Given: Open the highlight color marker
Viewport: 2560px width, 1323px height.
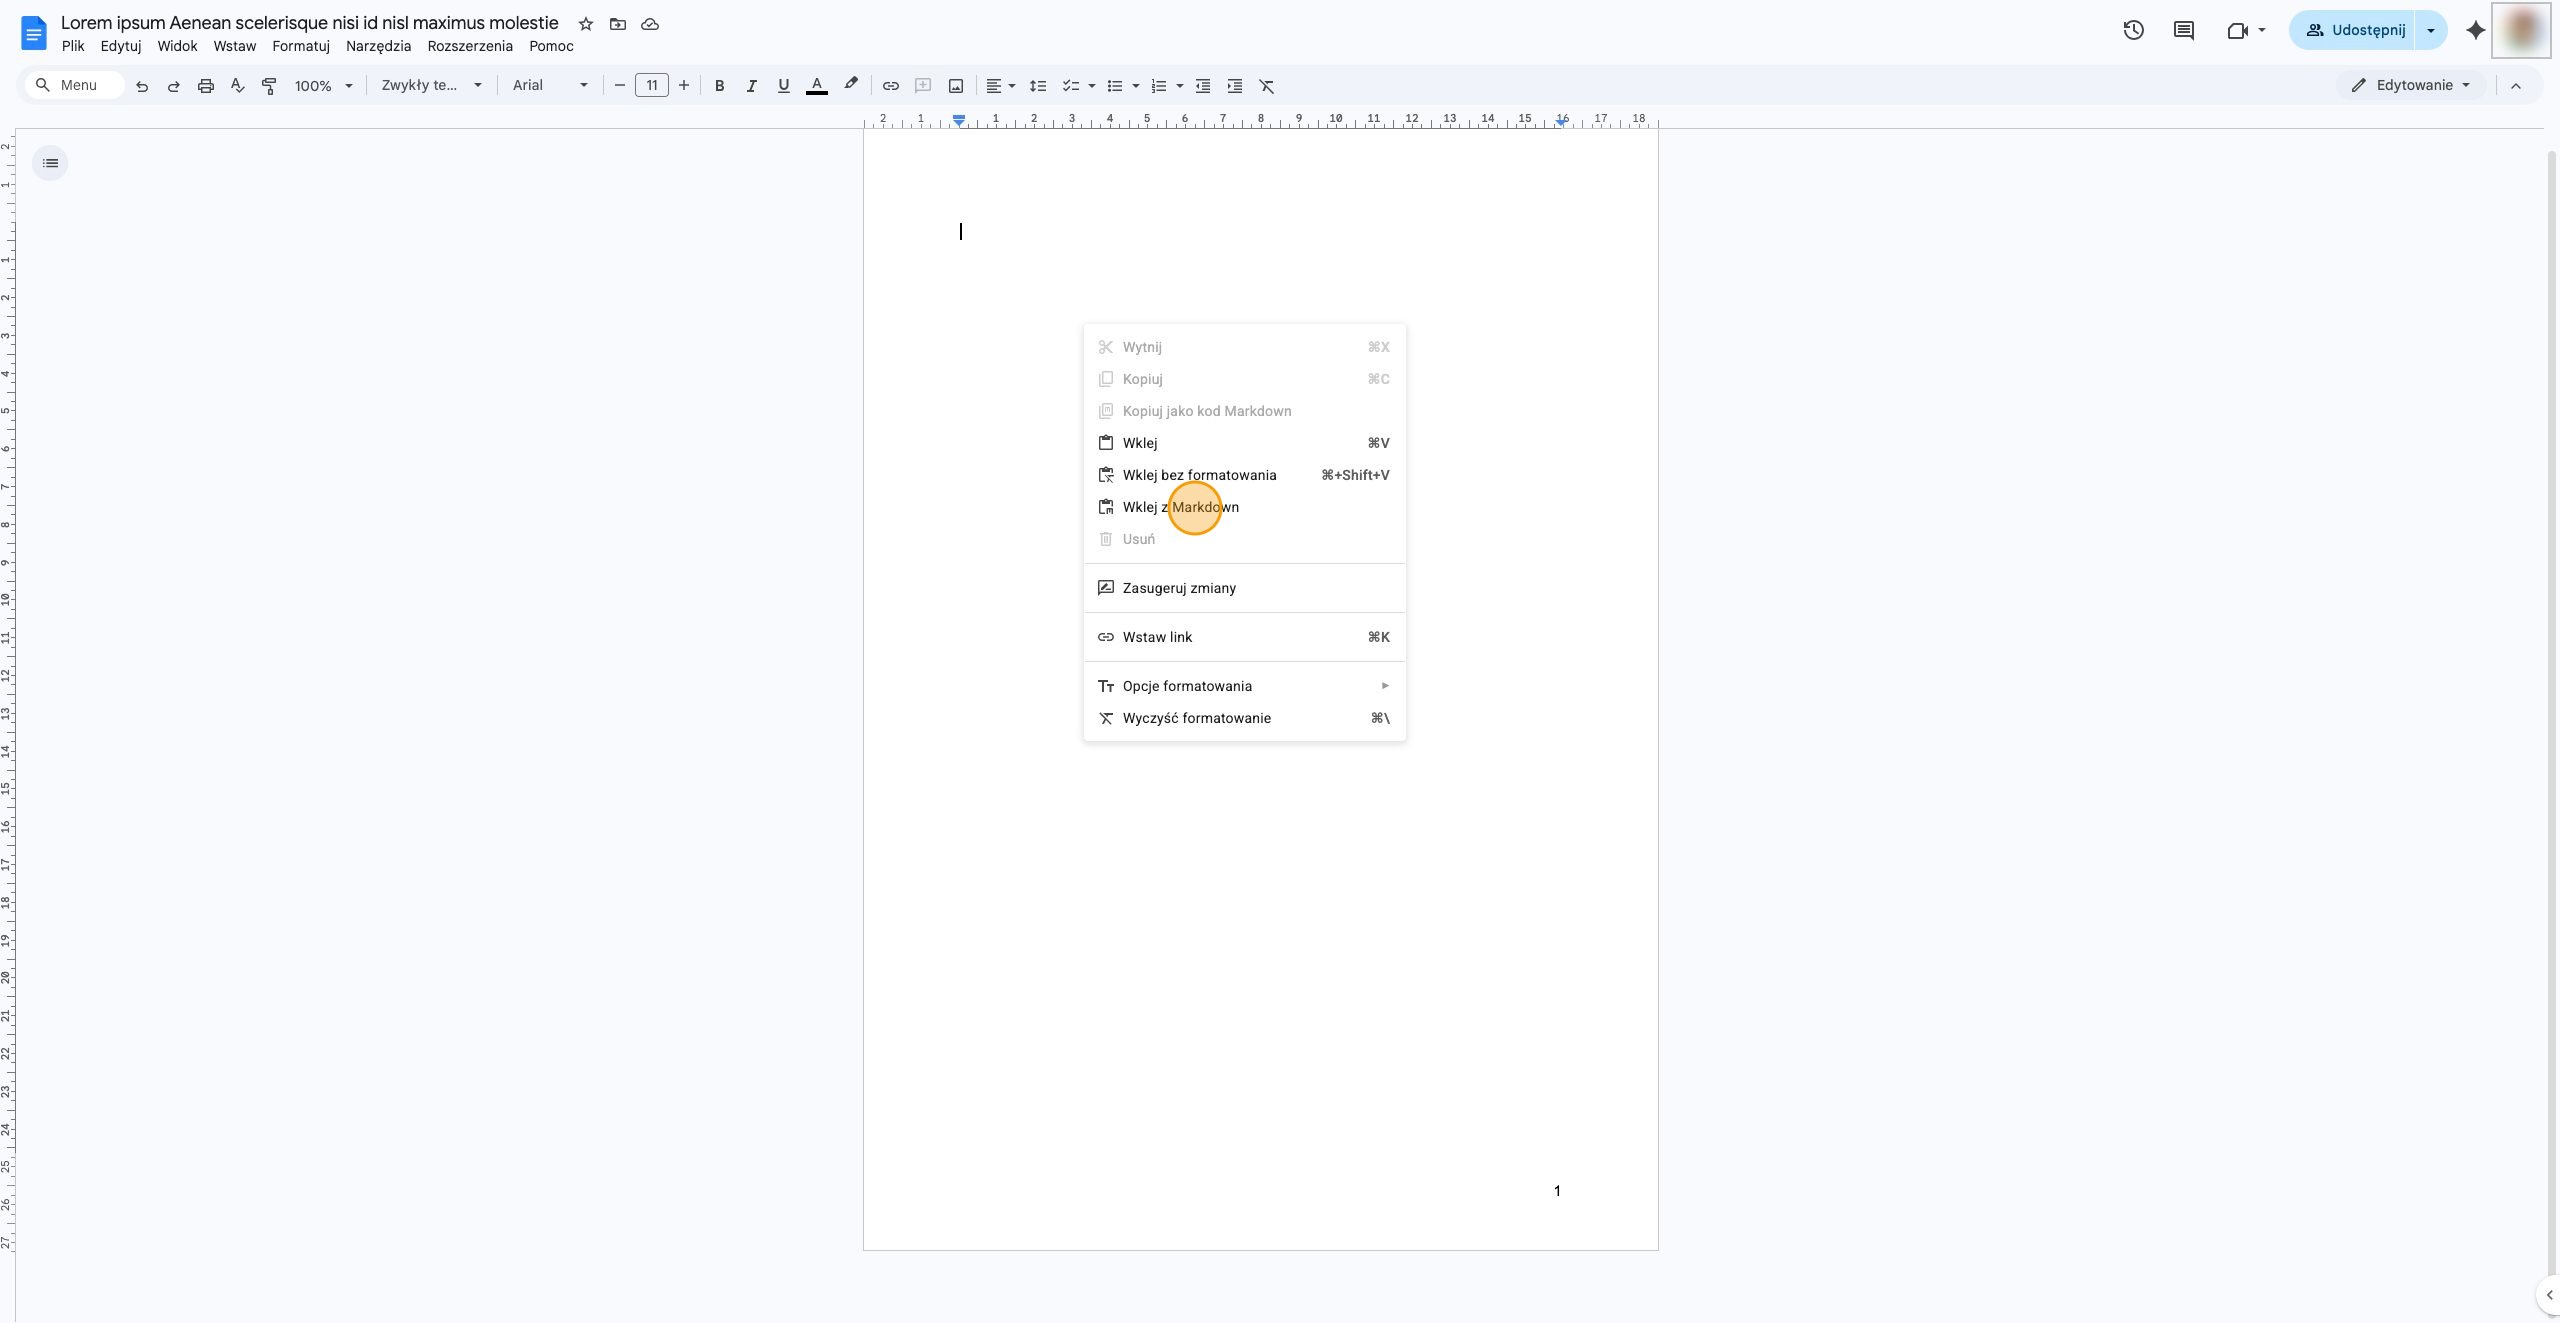Looking at the screenshot, I should pos(851,85).
